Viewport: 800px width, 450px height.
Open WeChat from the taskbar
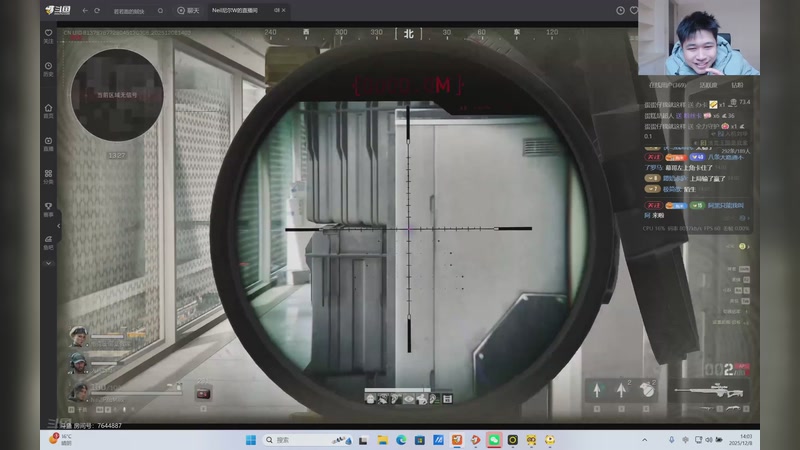click(494, 440)
